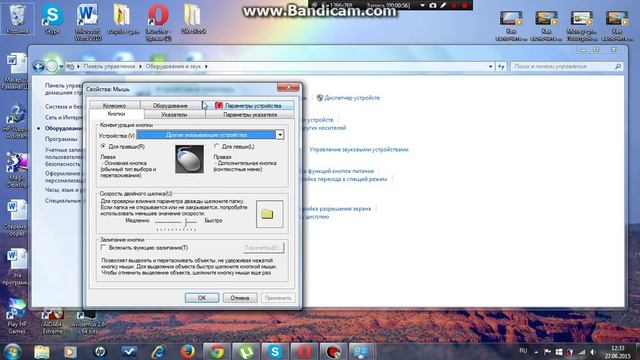
Task: Select the Кнопки tab
Action: (116, 114)
